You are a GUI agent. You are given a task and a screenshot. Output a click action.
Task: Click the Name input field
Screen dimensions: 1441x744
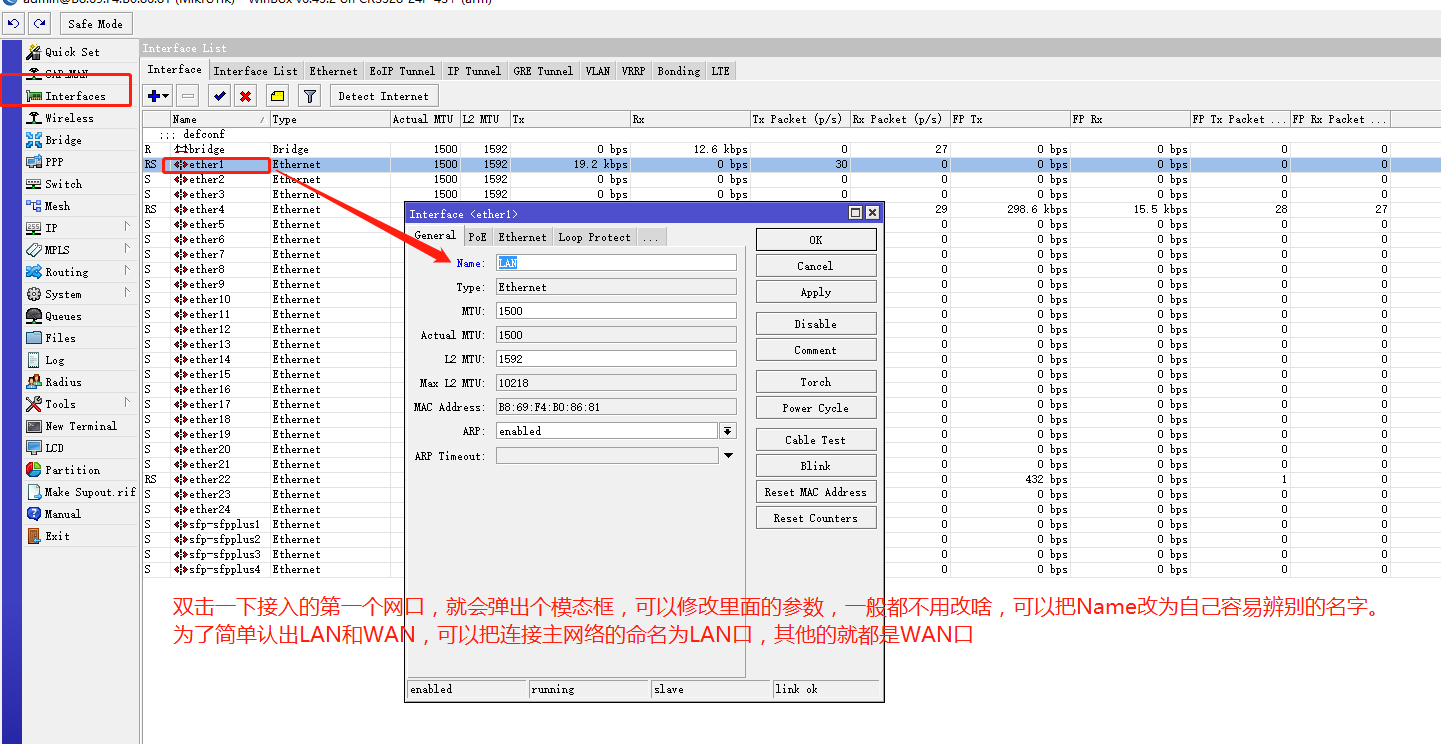(616, 263)
